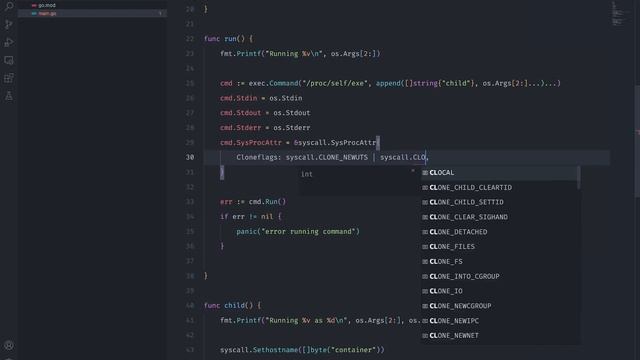Image resolution: width=640 pixels, height=360 pixels.
Task: Choose CLONE_FILES suggestion
Action: pos(499,247)
